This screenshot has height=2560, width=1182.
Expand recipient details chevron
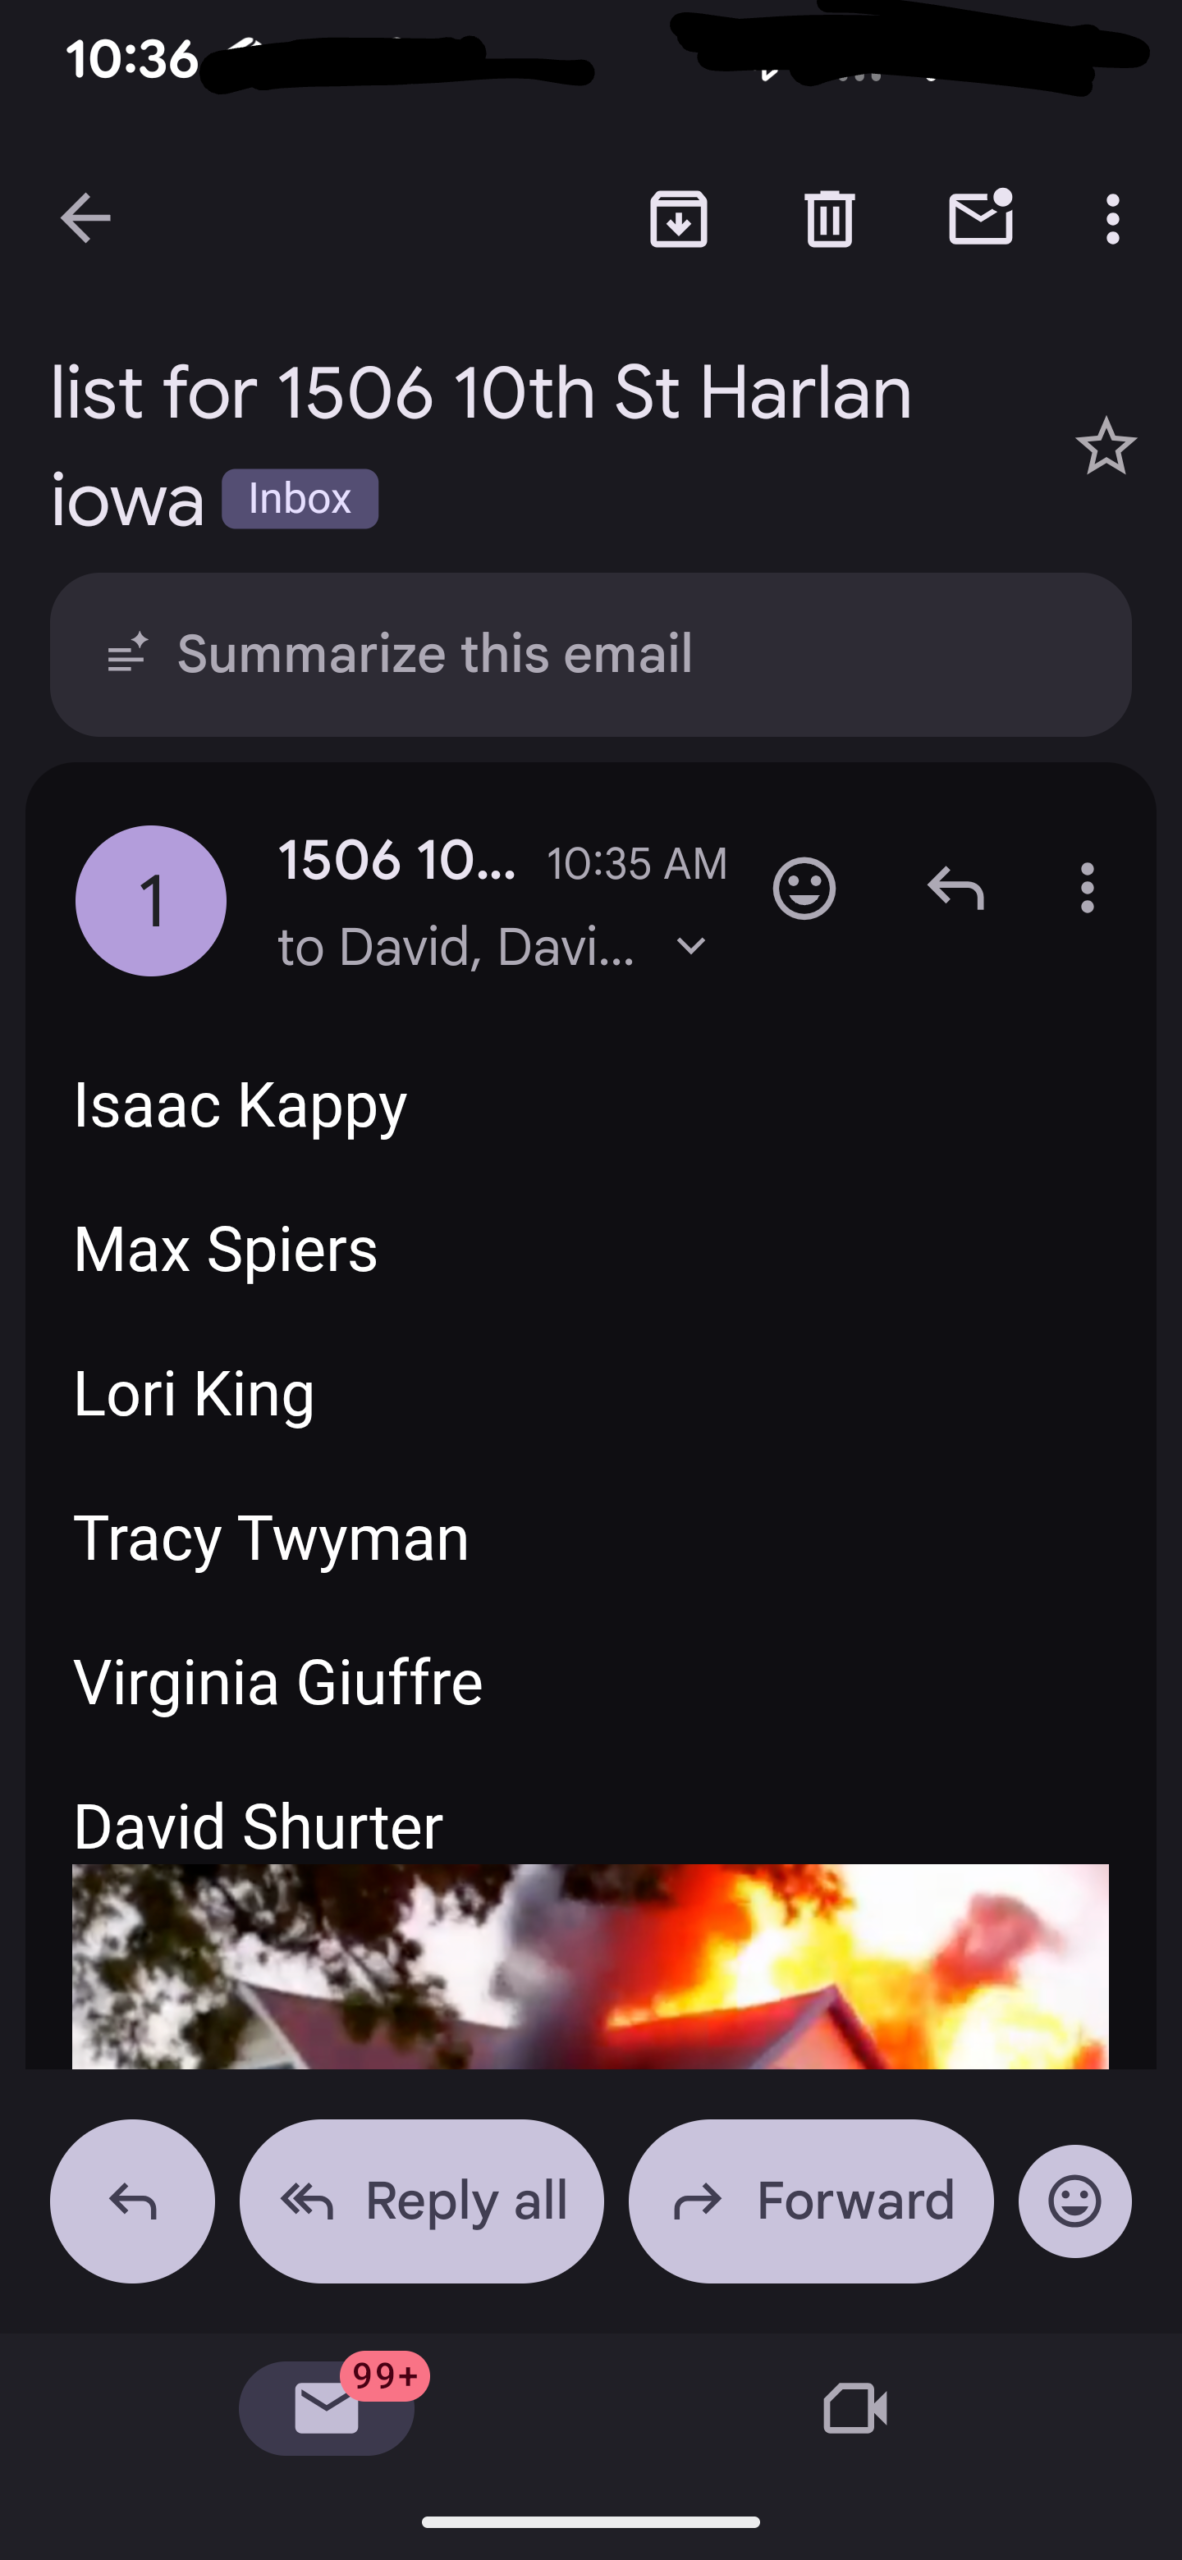[692, 946]
